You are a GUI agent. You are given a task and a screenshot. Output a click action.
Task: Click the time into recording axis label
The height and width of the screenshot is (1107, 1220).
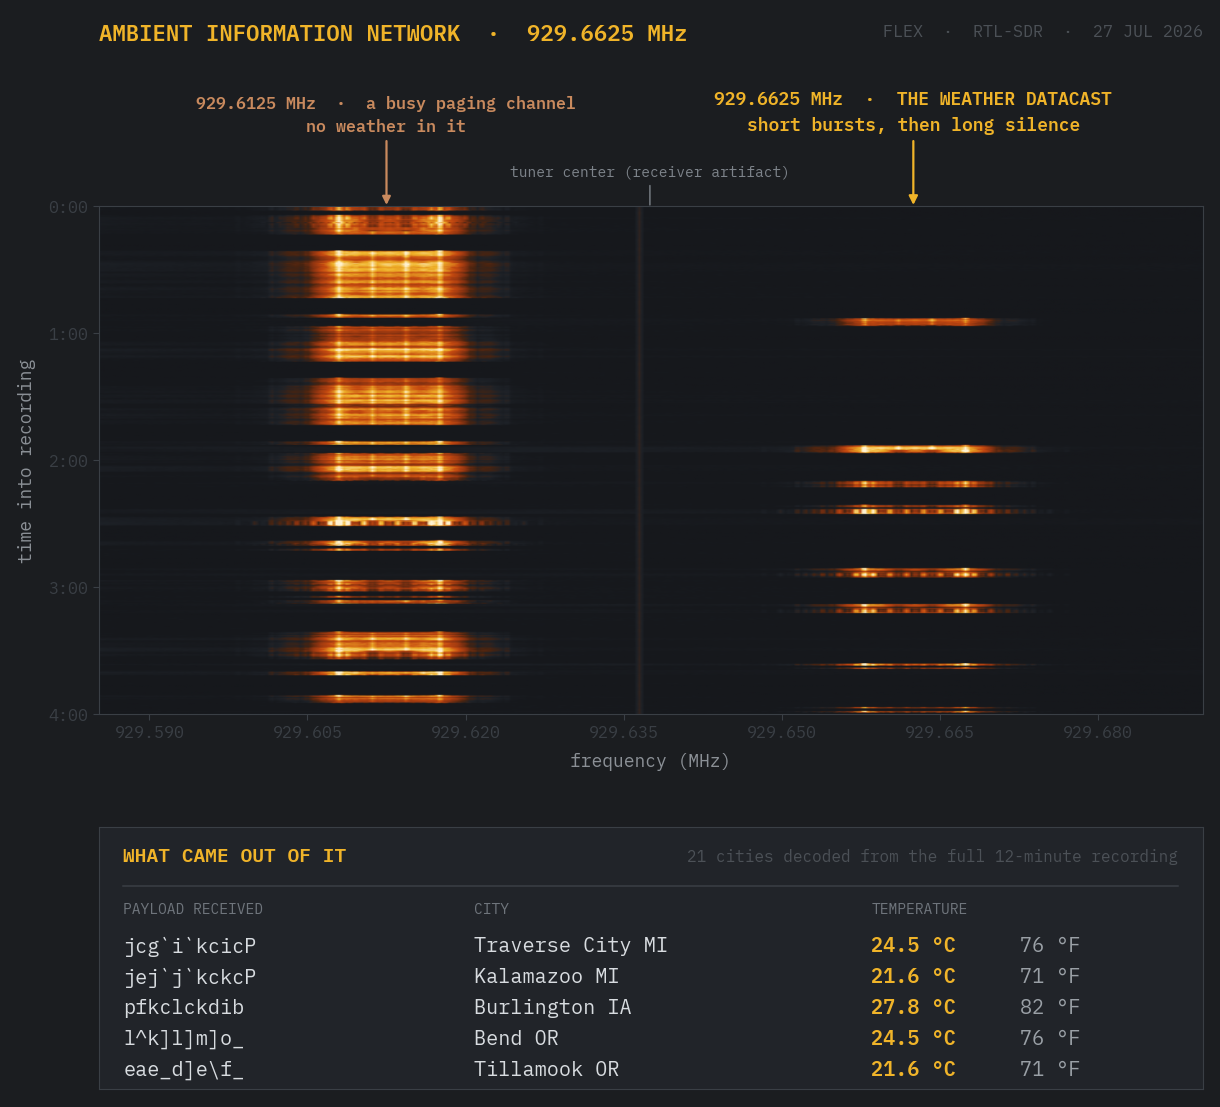pos(26,461)
